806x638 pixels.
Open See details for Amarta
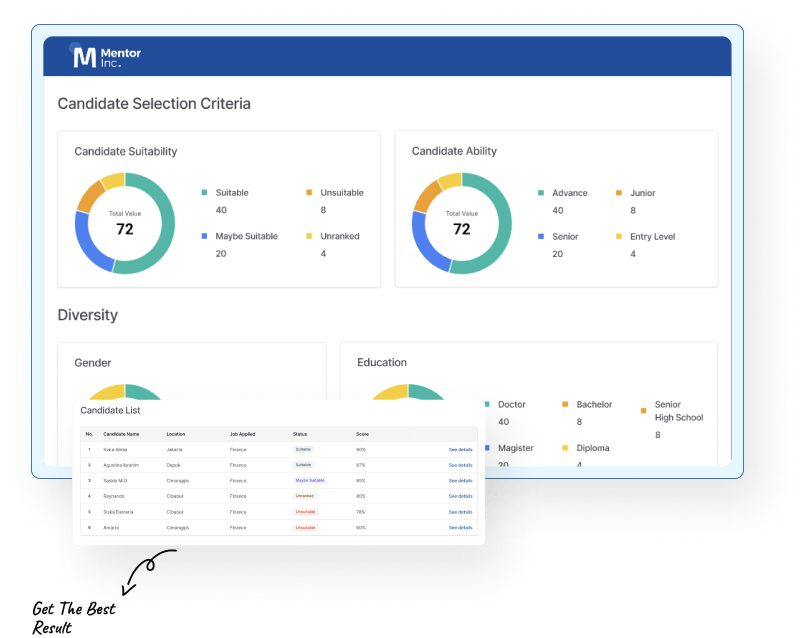coord(459,528)
